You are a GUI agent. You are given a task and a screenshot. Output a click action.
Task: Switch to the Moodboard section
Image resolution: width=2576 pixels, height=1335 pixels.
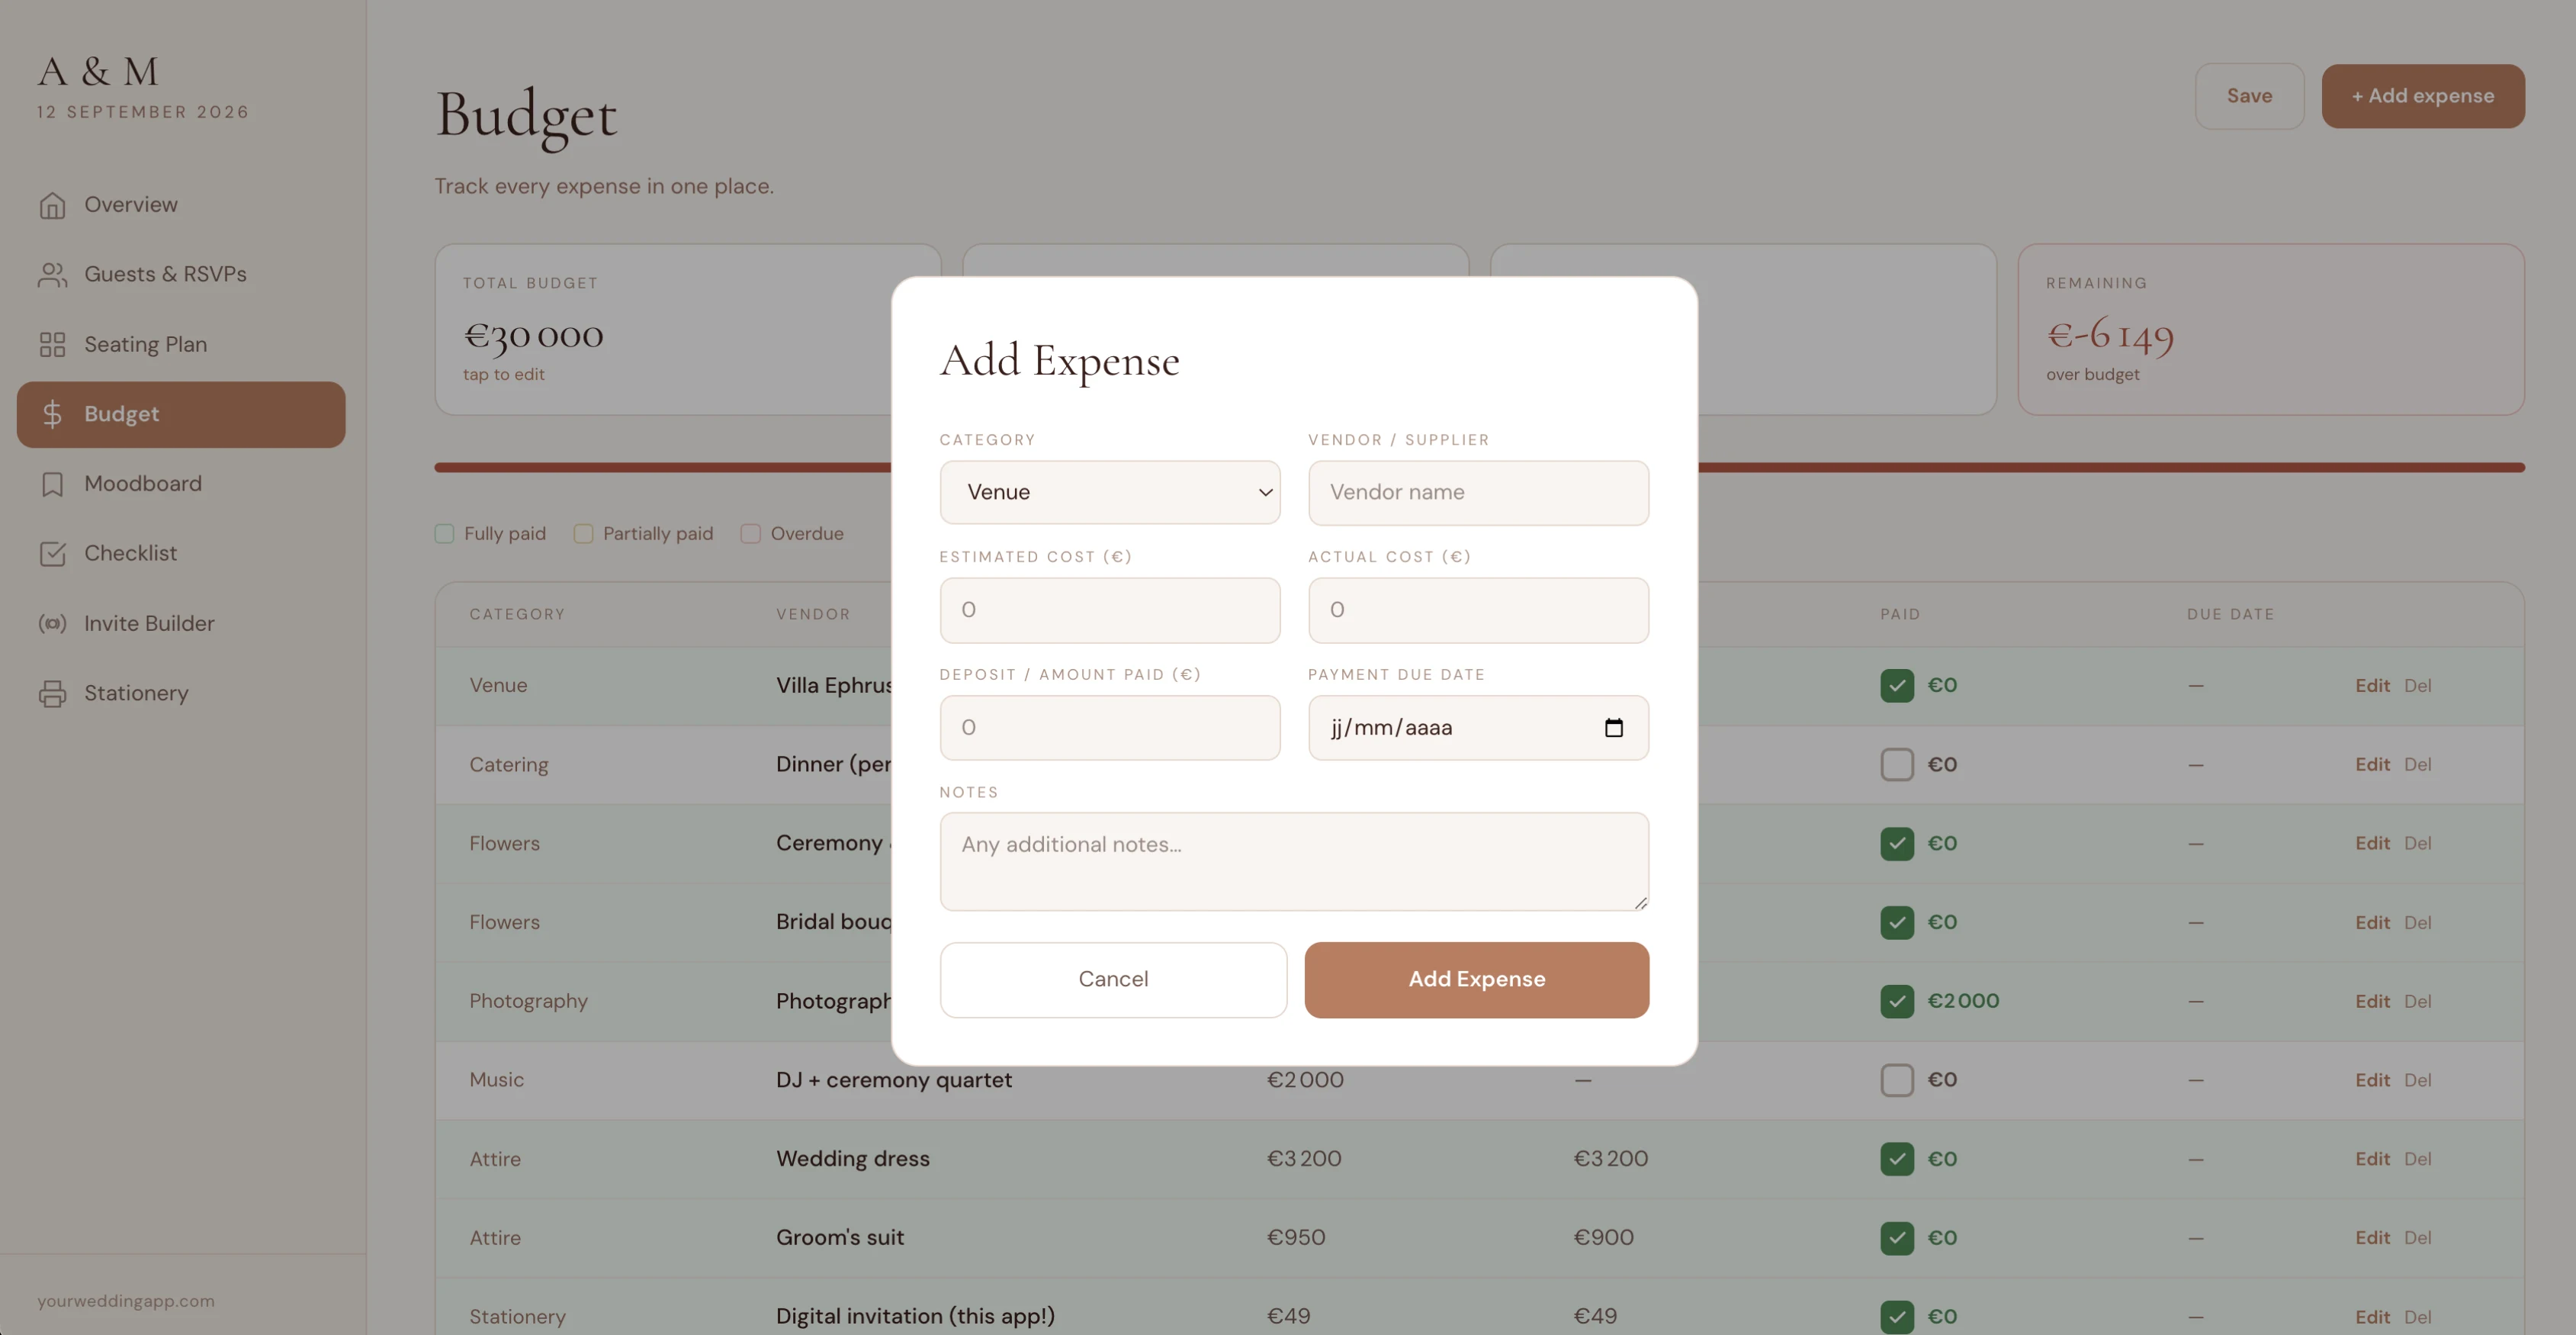click(x=181, y=484)
